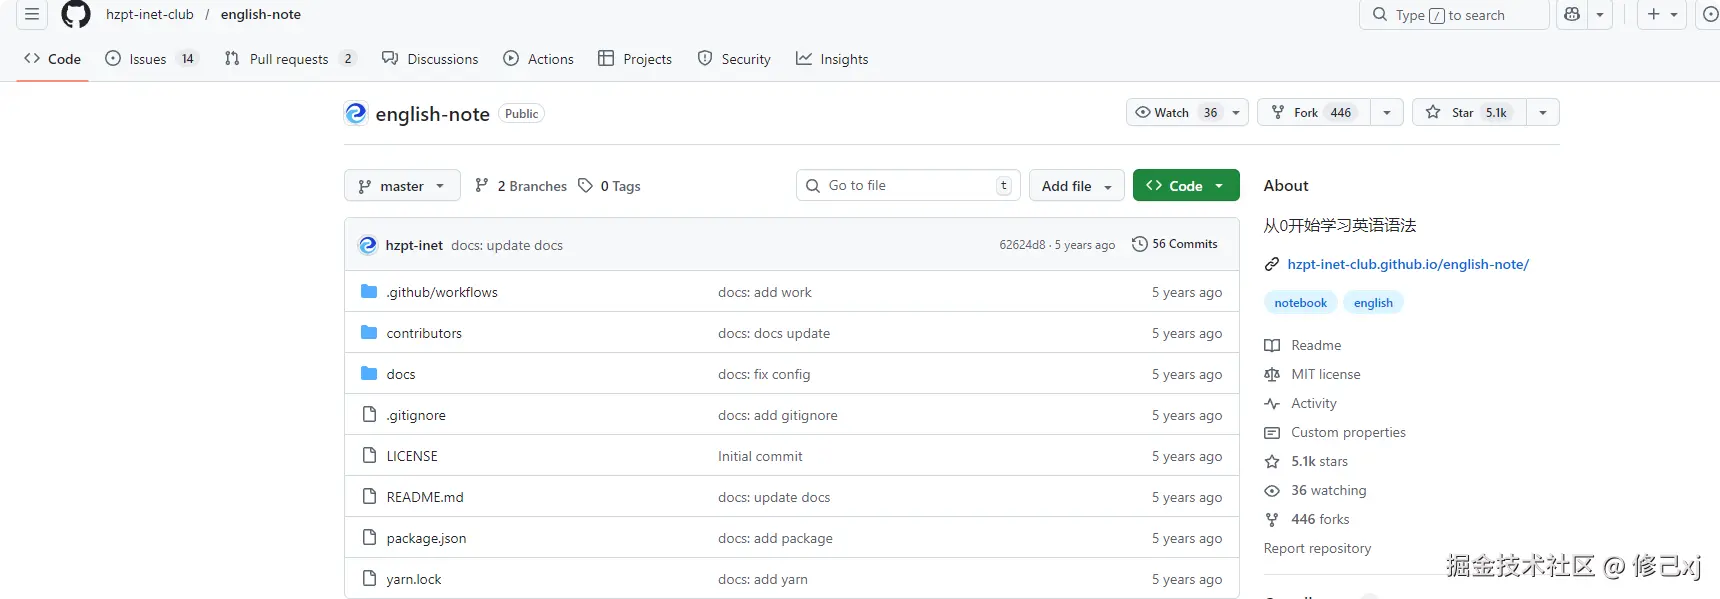Expand the Fork options arrow

(x=1387, y=112)
